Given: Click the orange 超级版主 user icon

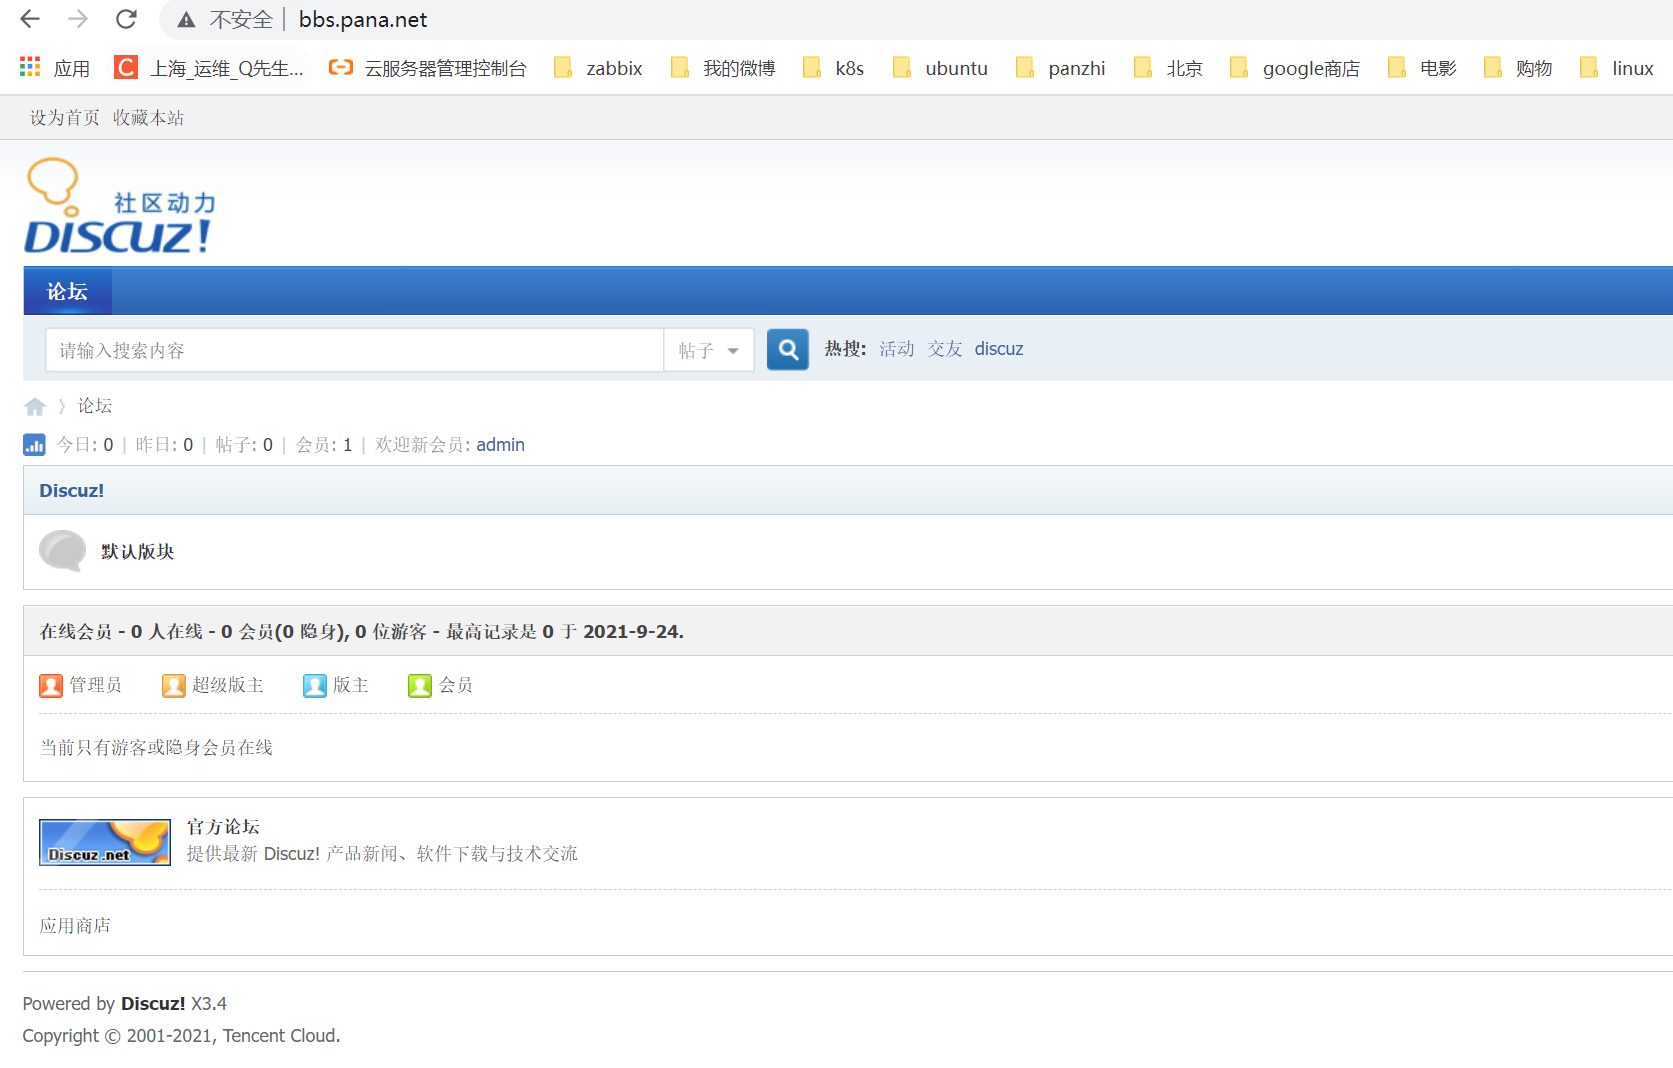Looking at the screenshot, I should (174, 685).
